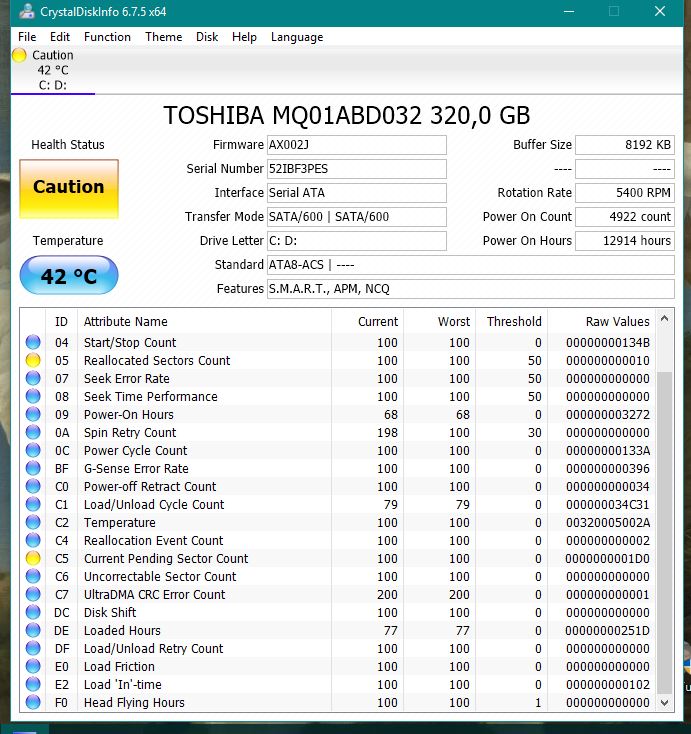691x734 pixels.
Task: Click the Features field S.M.A.R.T., APM, NCQ
Action: tap(470, 289)
